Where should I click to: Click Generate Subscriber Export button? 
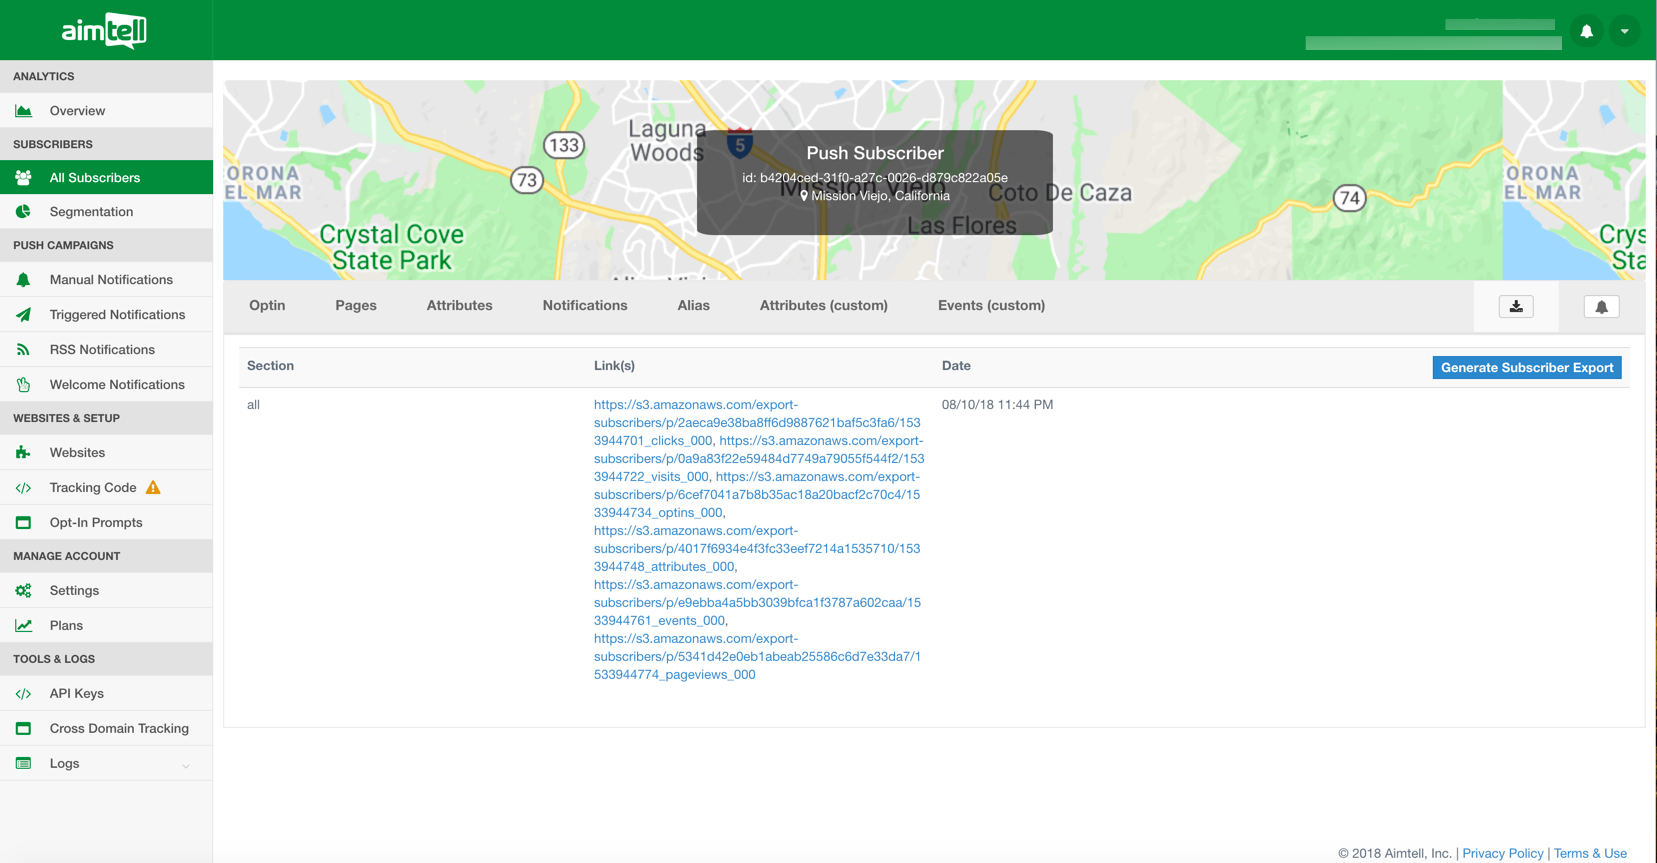click(x=1526, y=368)
